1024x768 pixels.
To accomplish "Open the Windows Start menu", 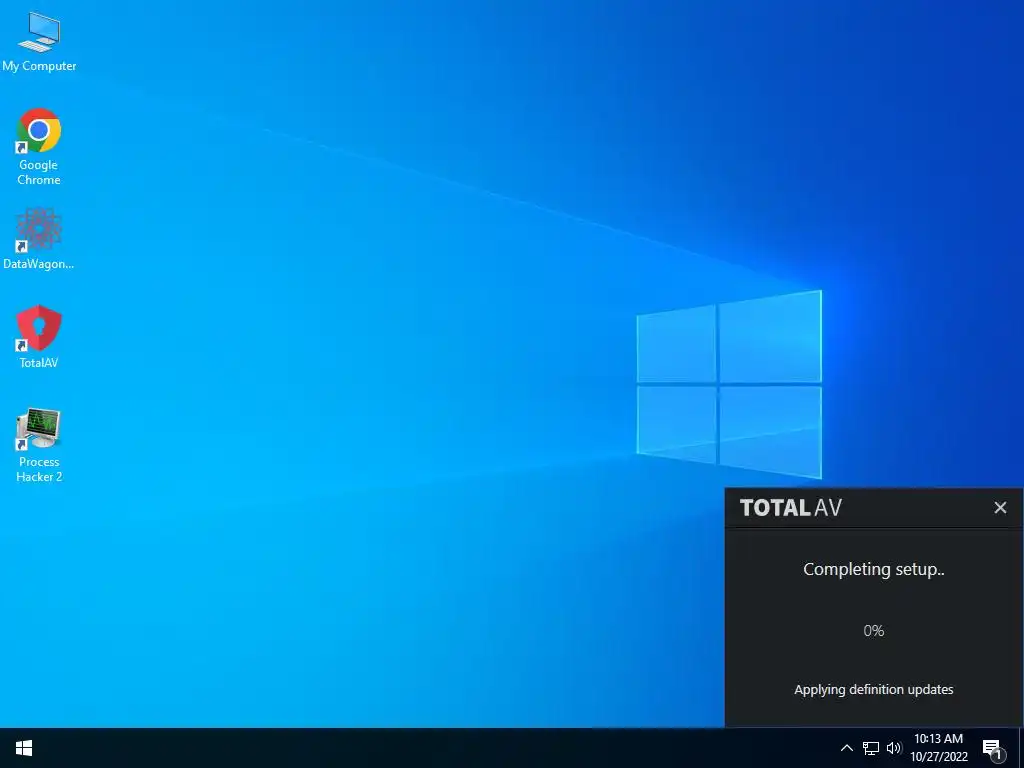I will click(x=24, y=748).
